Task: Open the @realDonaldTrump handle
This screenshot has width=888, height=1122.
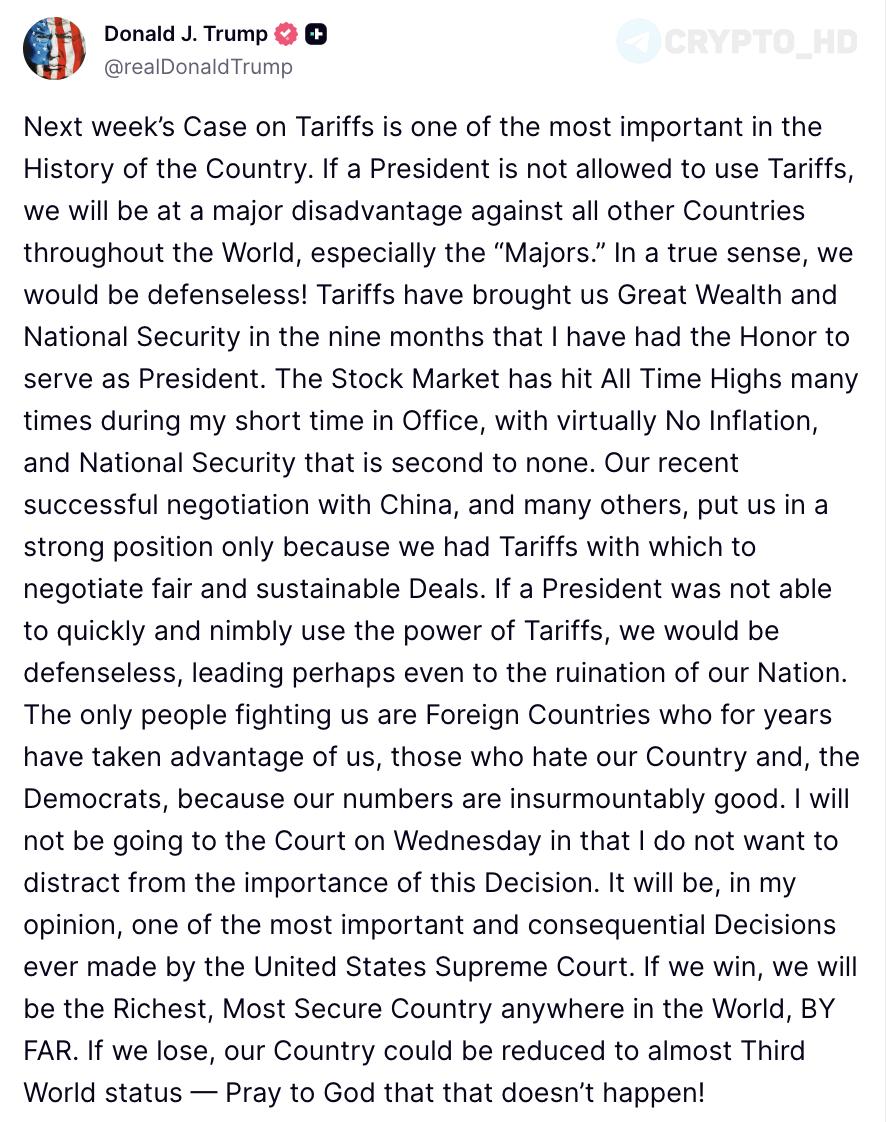Action: tap(198, 67)
